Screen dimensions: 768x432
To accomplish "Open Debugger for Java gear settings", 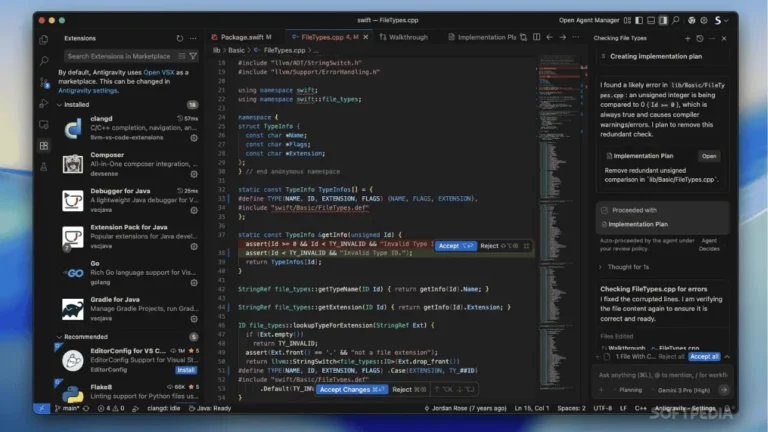I will coord(194,210).
